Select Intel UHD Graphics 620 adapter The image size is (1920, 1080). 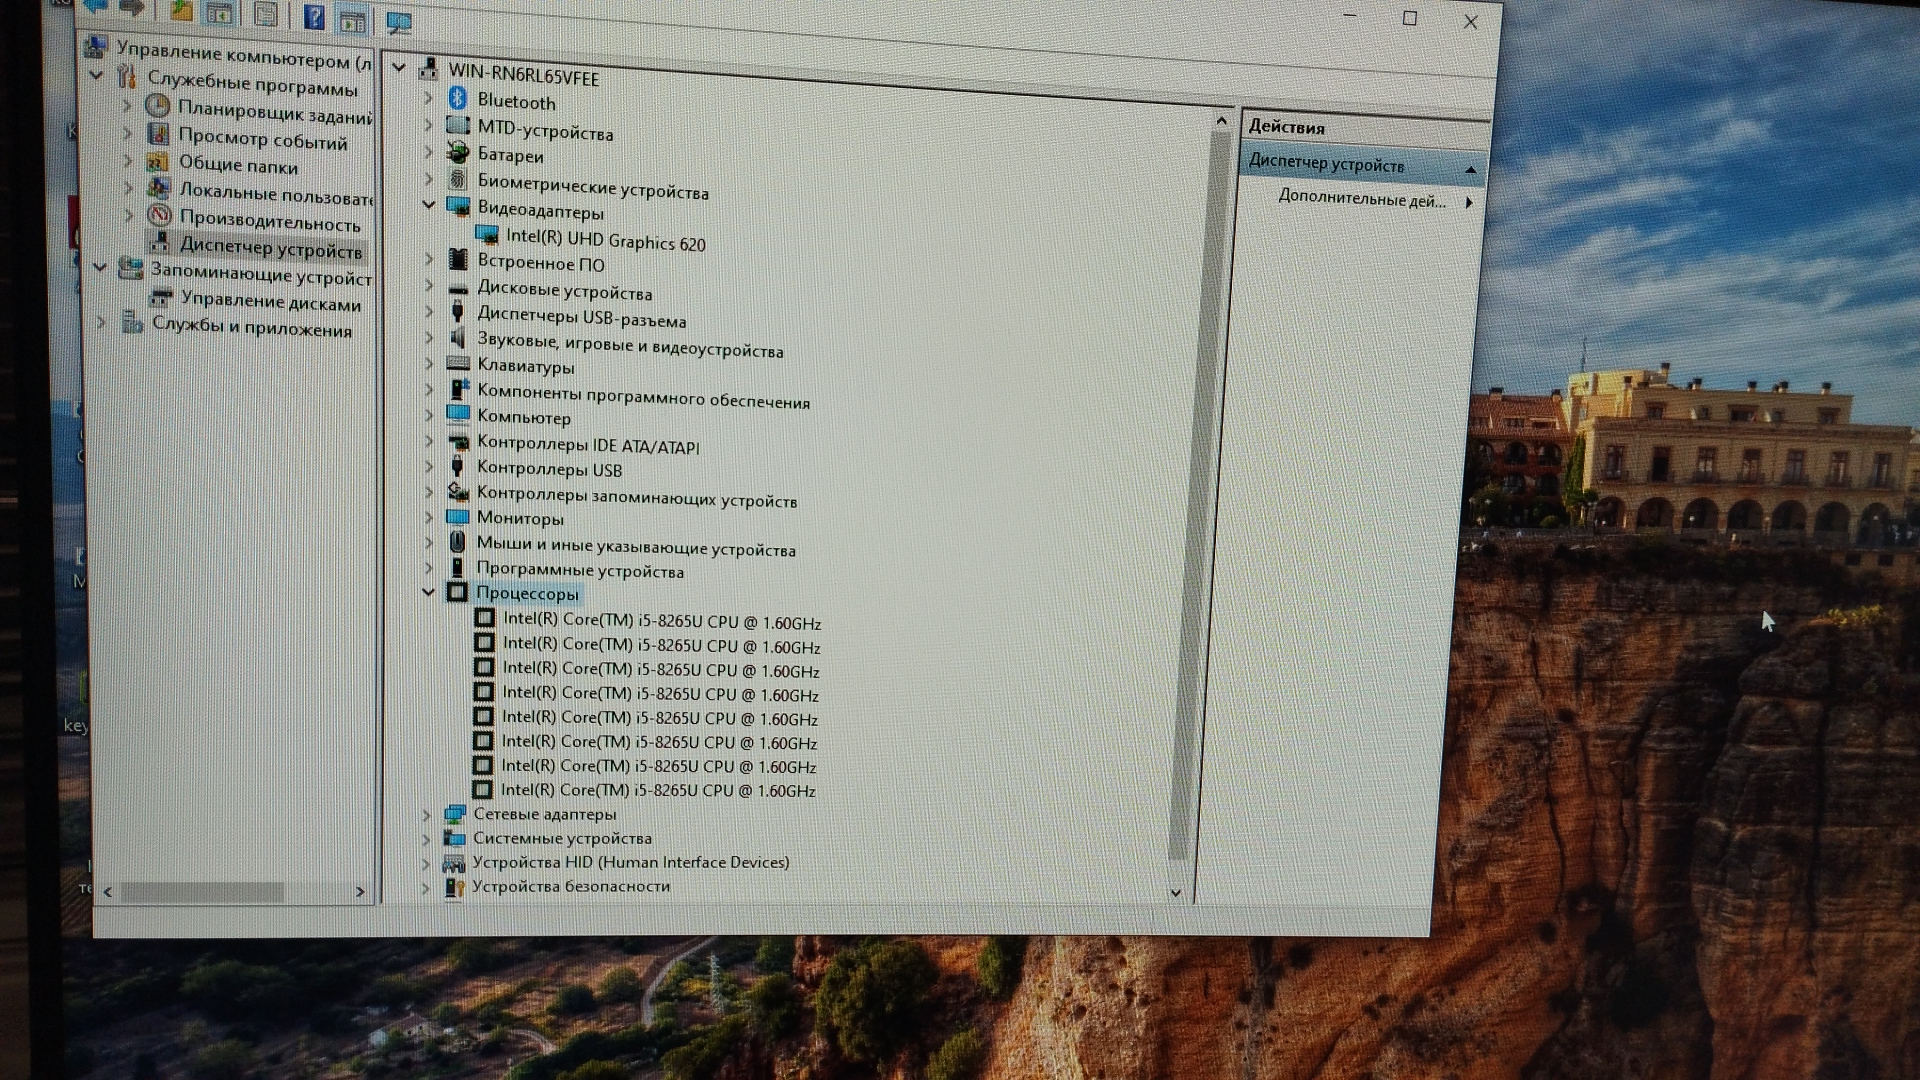[605, 240]
